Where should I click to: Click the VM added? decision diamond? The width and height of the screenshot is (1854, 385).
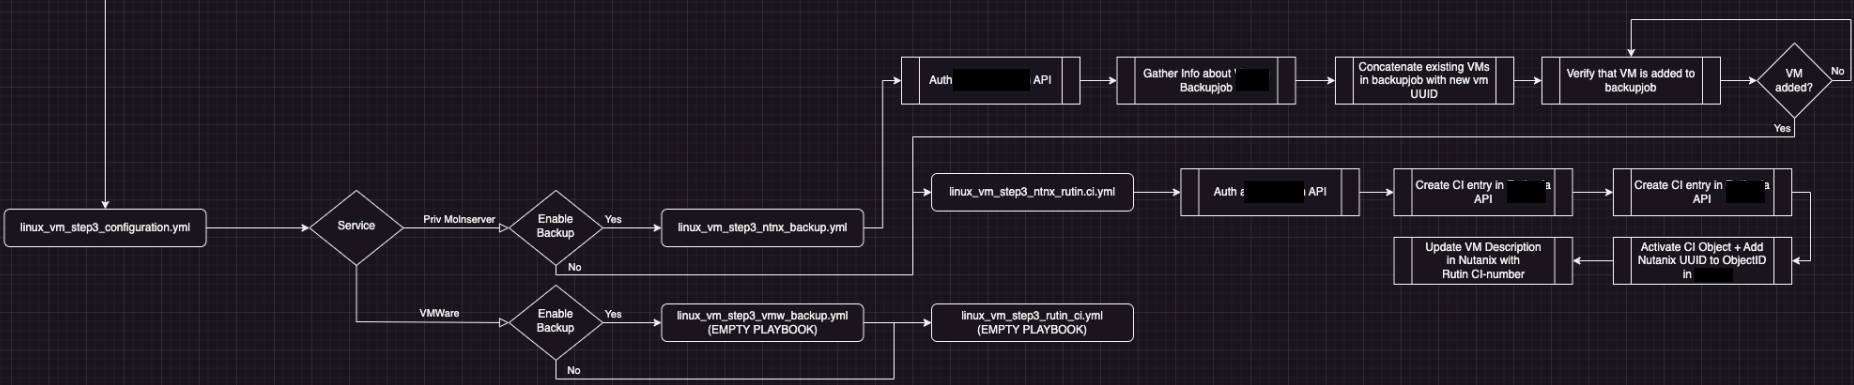1794,81
